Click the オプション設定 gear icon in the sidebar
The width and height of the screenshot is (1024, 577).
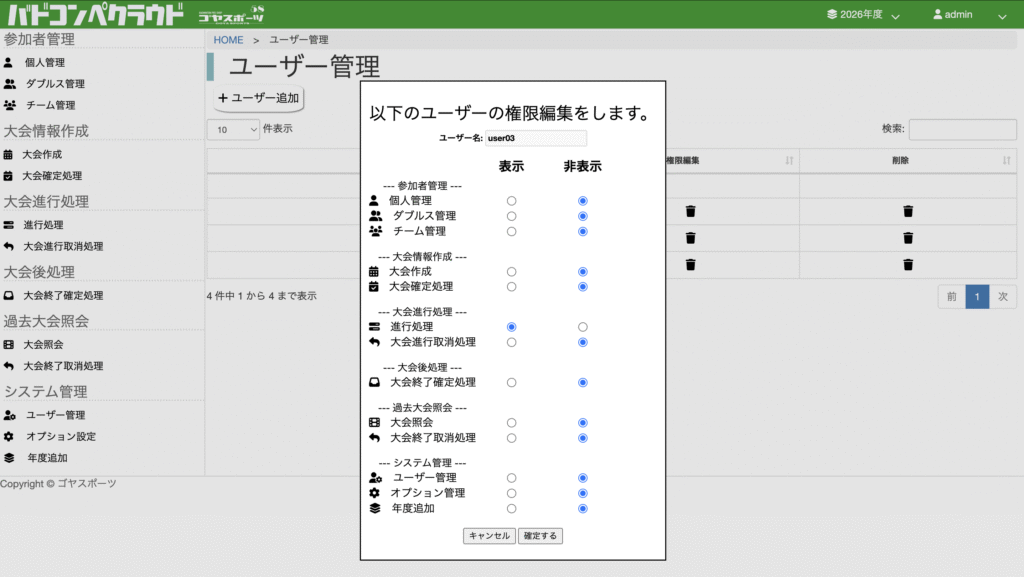click(x=9, y=437)
